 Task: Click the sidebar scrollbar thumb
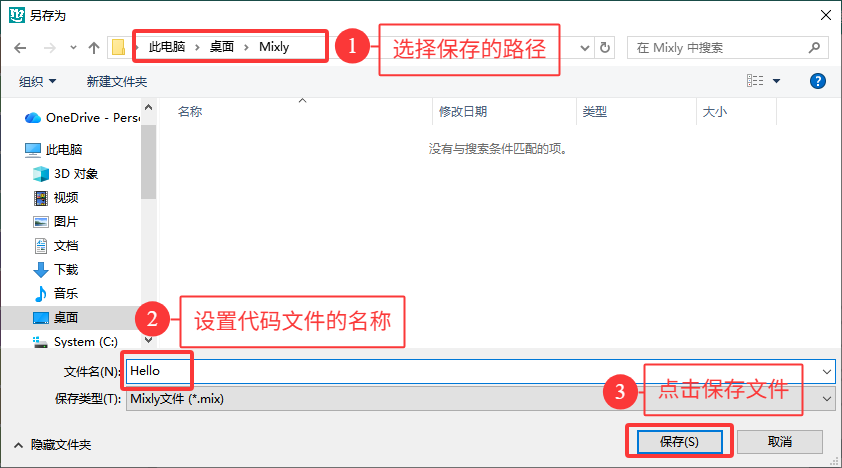(x=149, y=162)
